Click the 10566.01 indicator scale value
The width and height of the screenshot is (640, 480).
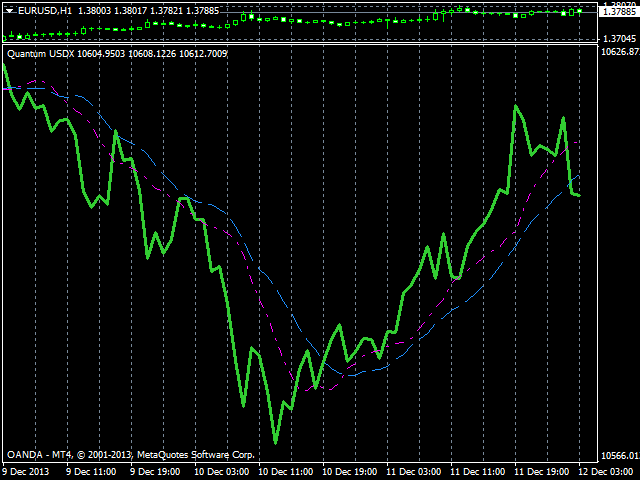tap(620, 455)
